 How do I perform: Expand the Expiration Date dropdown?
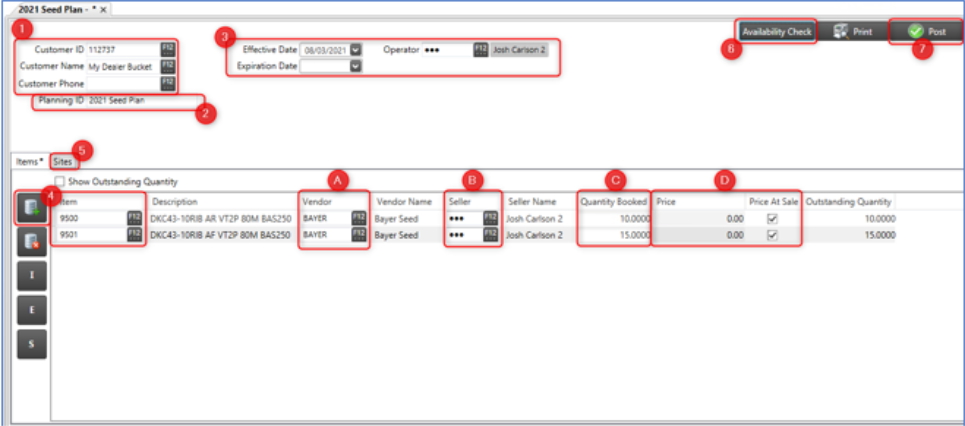coord(356,67)
